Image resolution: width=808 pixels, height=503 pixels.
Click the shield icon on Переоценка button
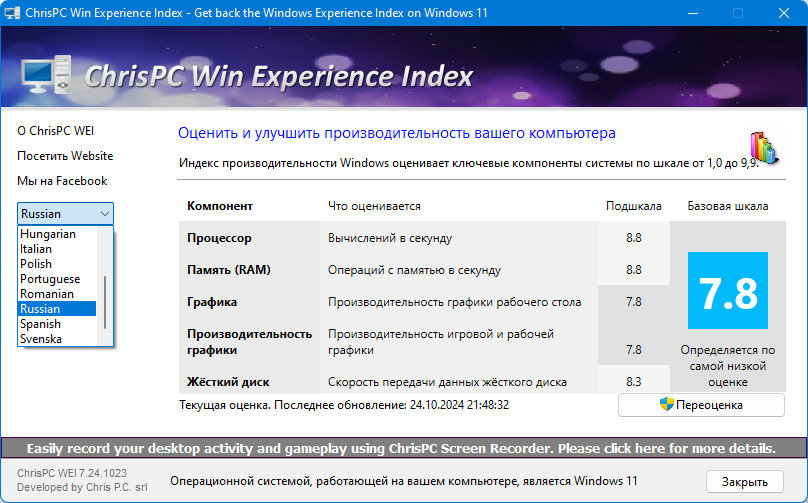pyautogui.click(x=666, y=405)
